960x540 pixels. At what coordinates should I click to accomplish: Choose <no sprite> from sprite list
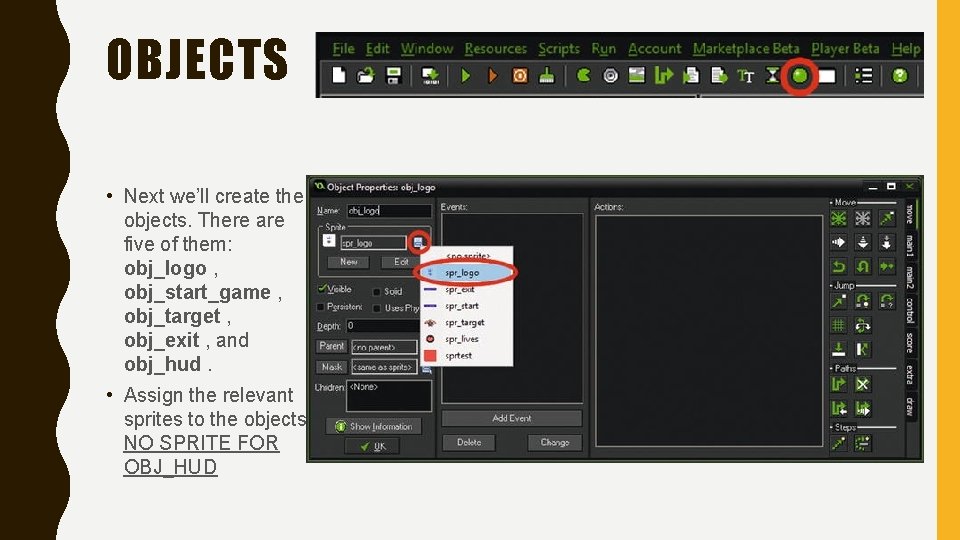pos(467,255)
